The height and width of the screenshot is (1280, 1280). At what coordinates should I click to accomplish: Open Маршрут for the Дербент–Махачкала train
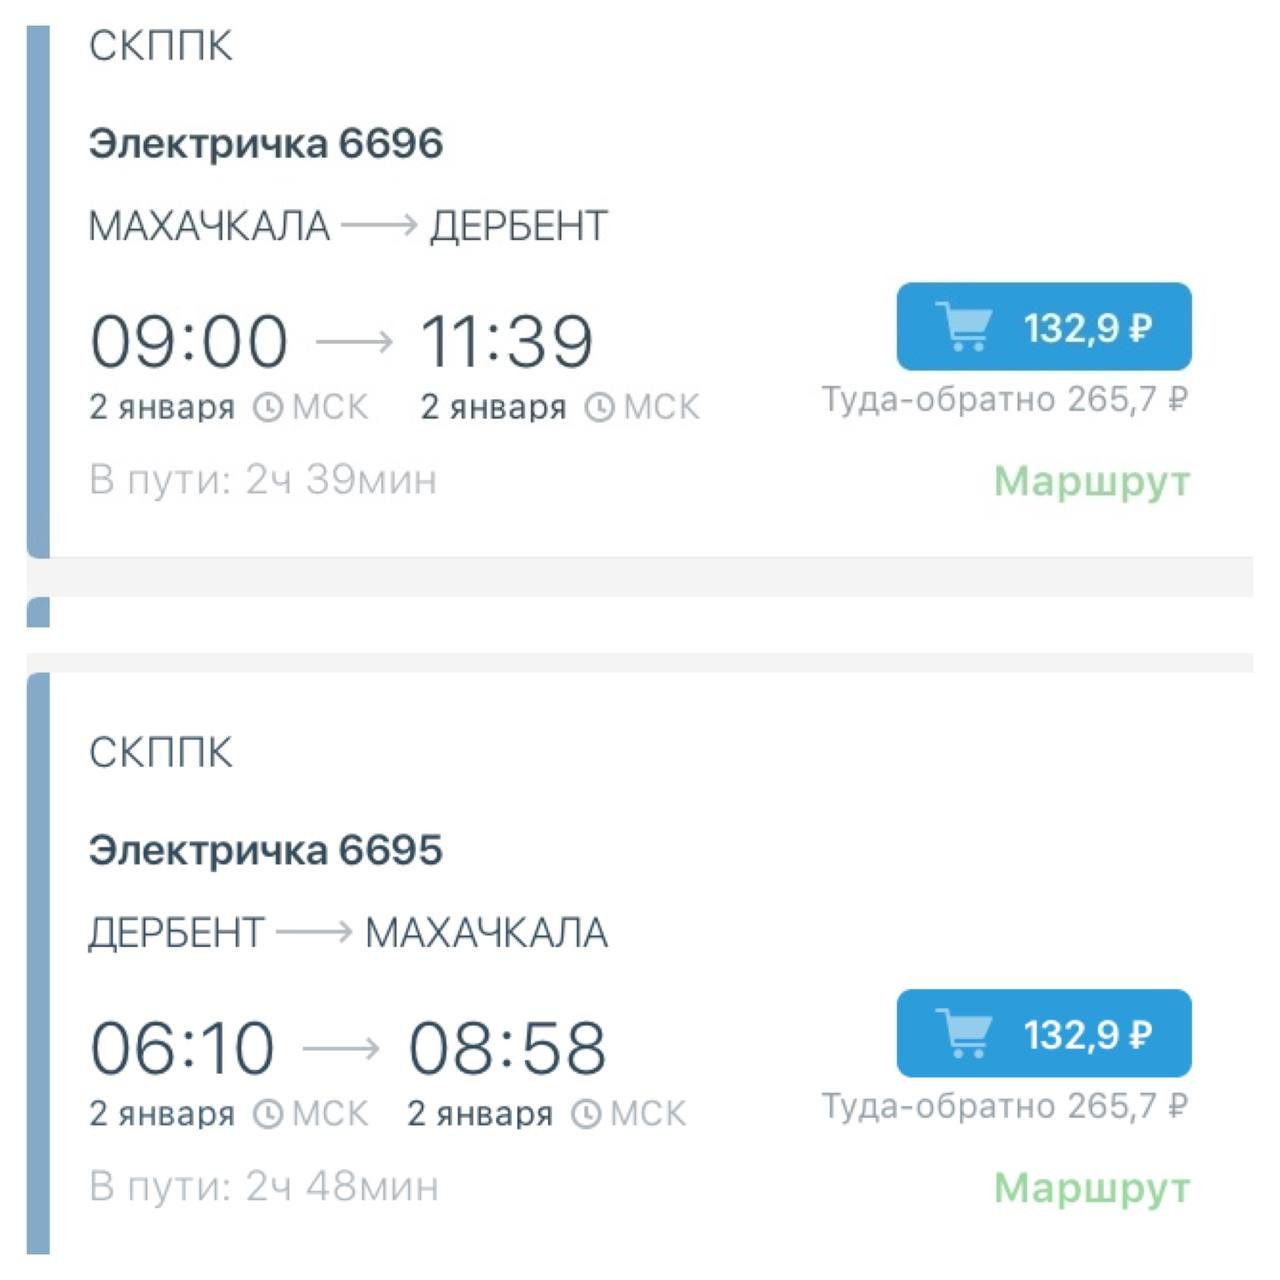[x=1091, y=1188]
